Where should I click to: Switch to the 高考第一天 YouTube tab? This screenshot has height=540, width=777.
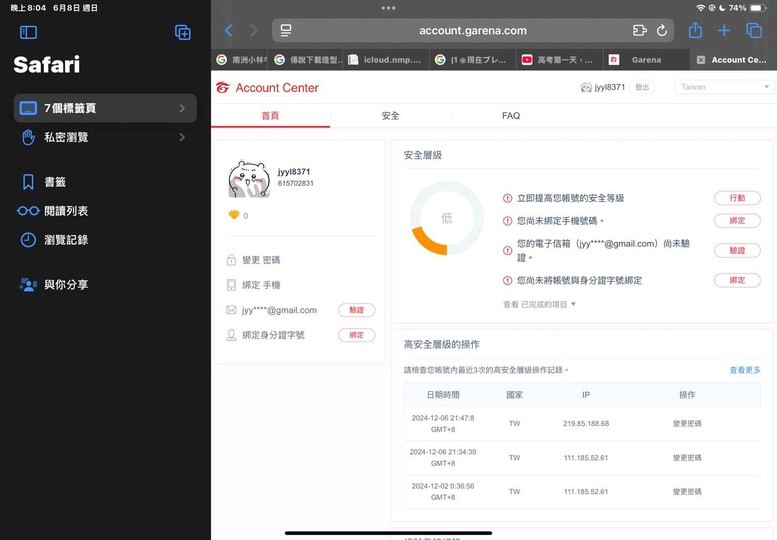point(559,60)
